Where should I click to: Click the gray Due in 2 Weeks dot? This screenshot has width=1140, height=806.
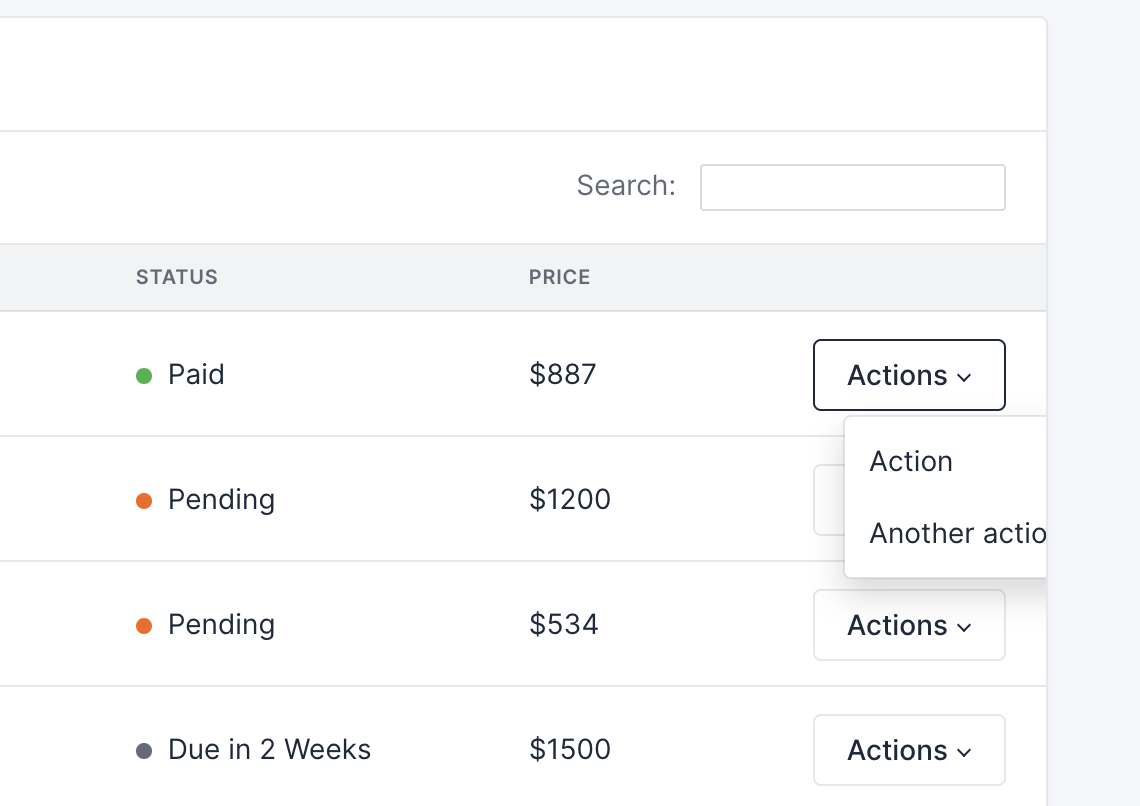(144, 751)
